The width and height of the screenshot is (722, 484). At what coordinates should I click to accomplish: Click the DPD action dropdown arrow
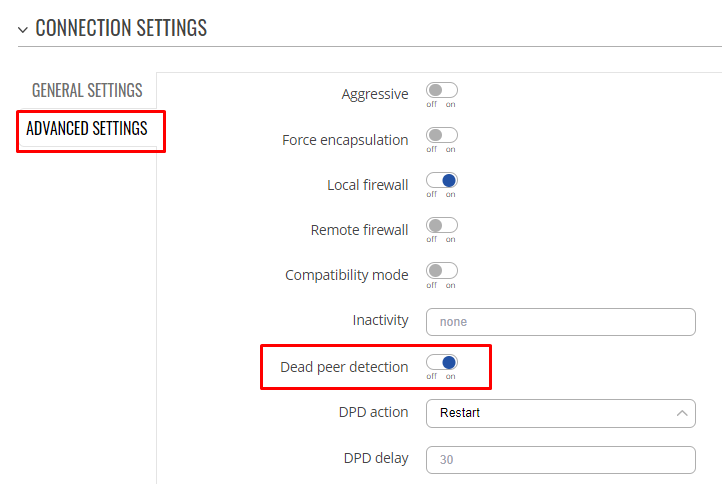[682, 413]
